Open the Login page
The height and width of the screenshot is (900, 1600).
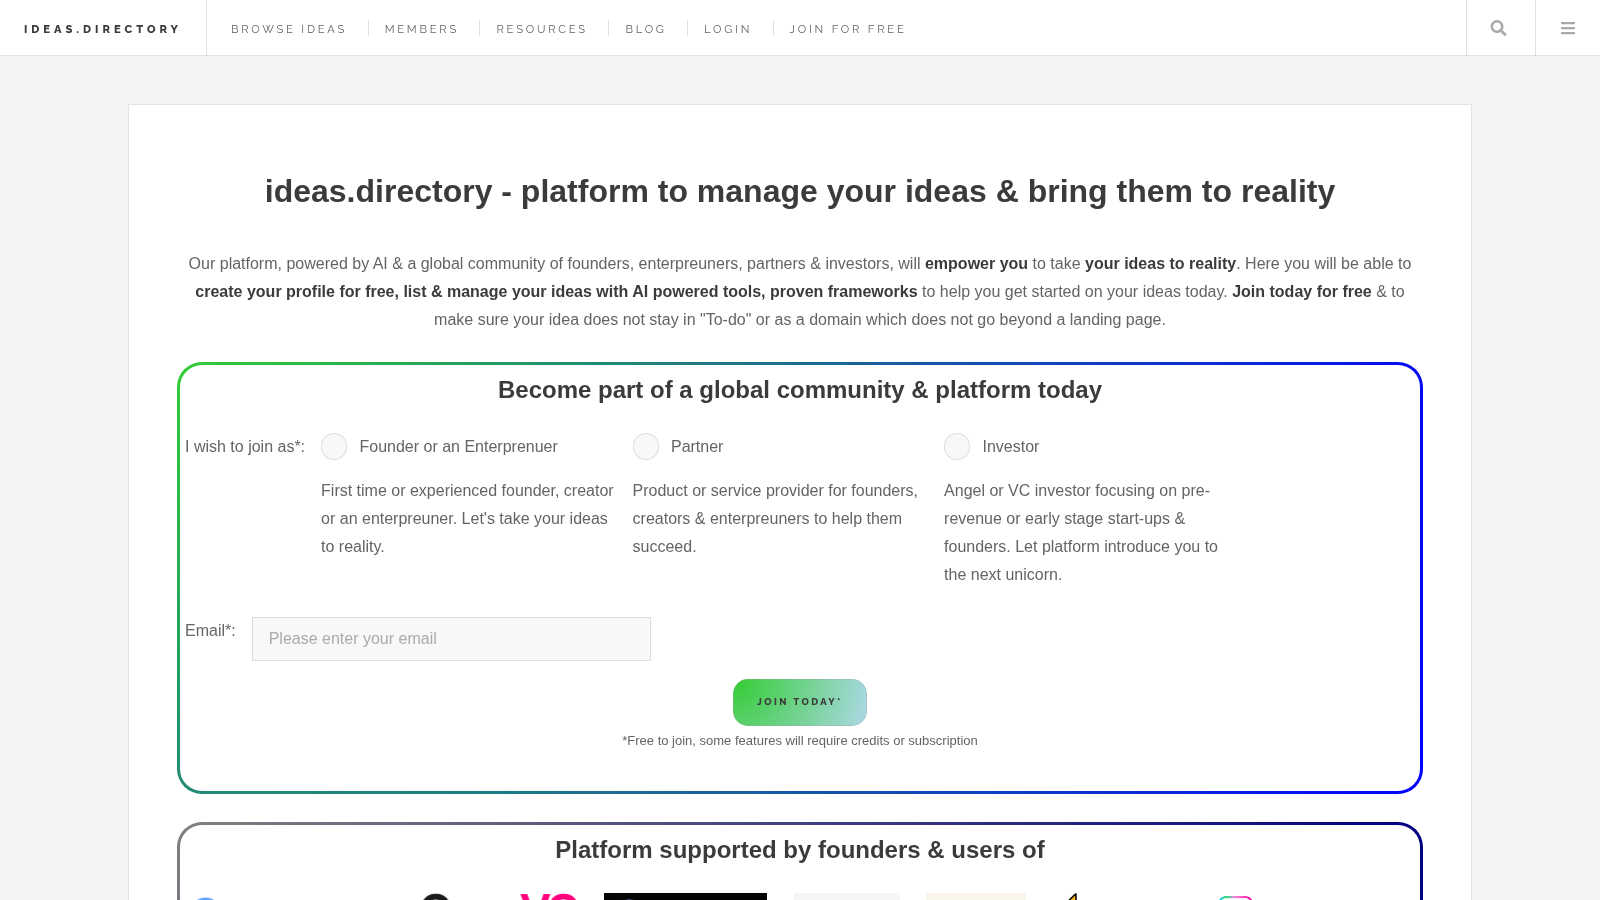point(727,29)
